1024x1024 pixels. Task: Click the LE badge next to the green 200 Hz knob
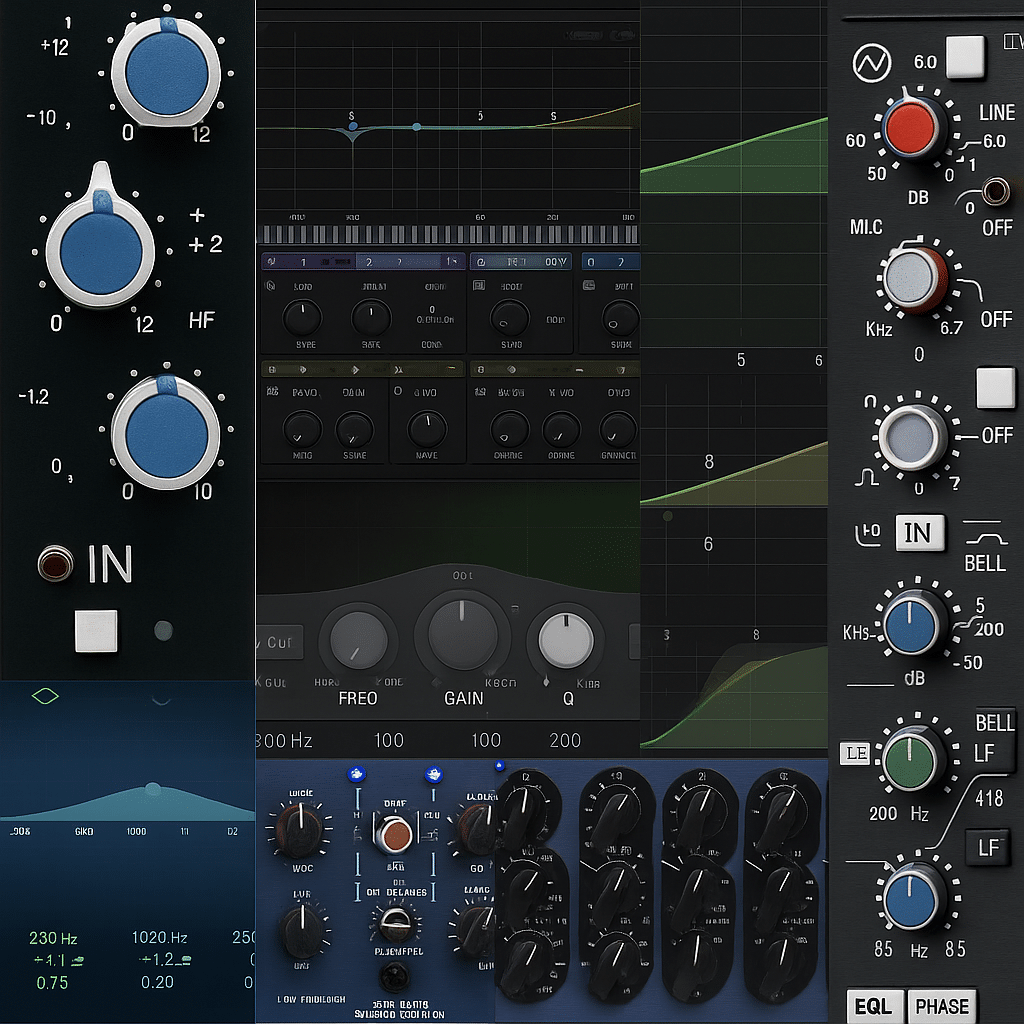tap(855, 755)
